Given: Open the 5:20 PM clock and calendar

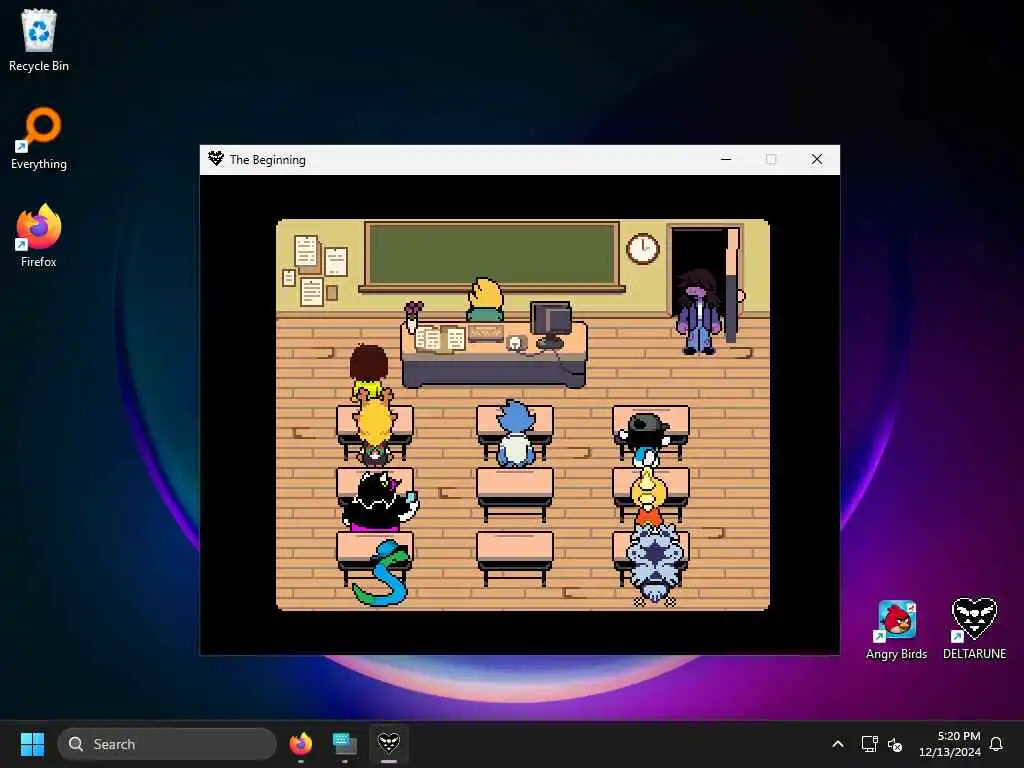Looking at the screenshot, I should pos(950,744).
